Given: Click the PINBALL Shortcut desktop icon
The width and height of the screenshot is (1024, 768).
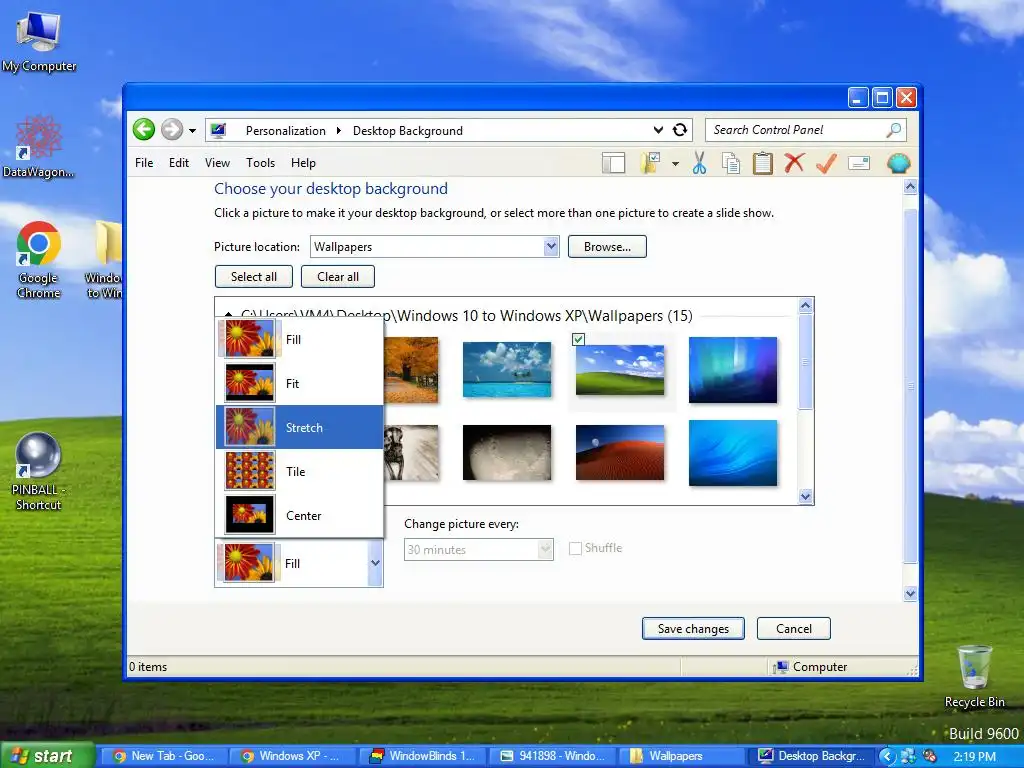Looking at the screenshot, I should 38,472.
